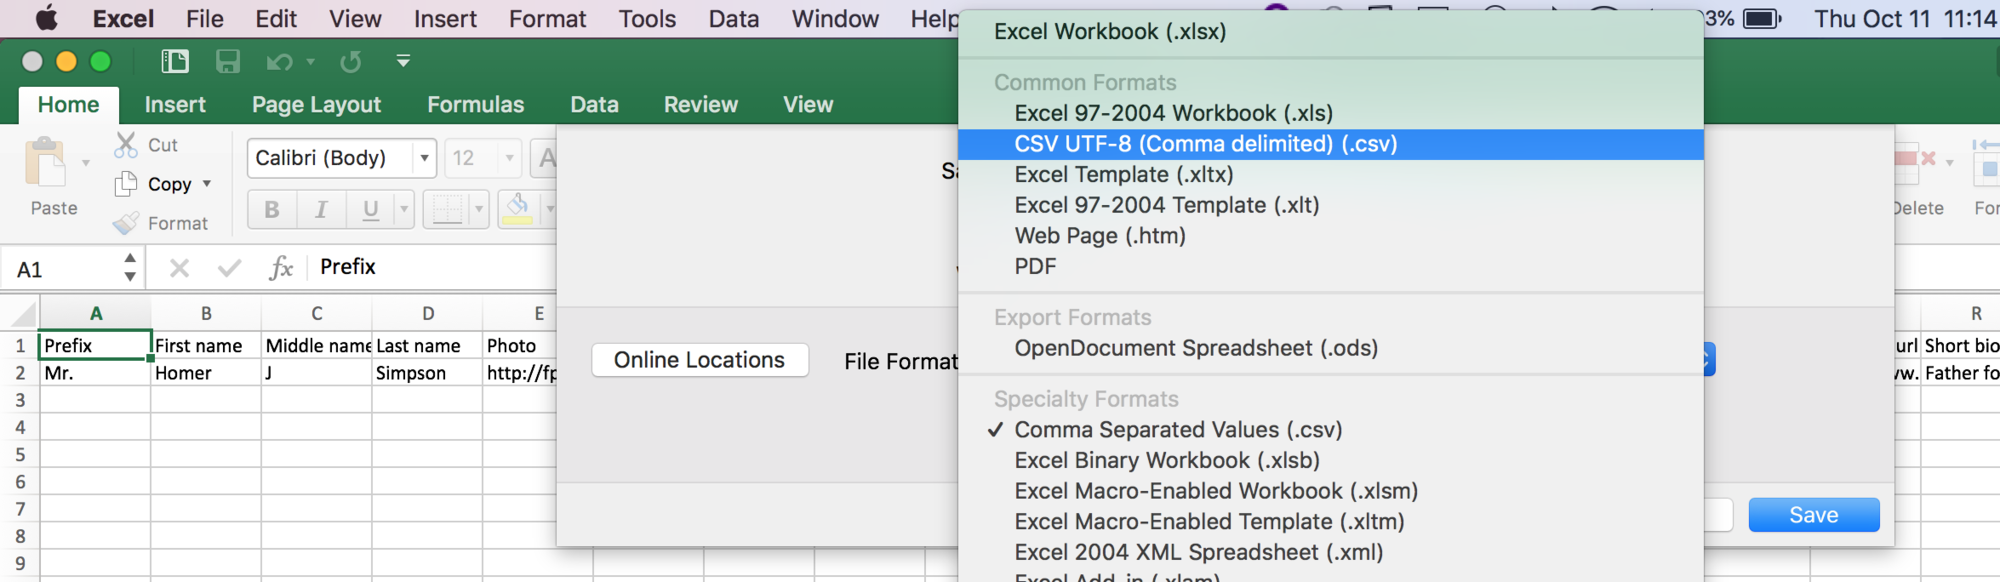The width and height of the screenshot is (2000, 582).
Task: Open the Apple menu
Action: point(46,19)
